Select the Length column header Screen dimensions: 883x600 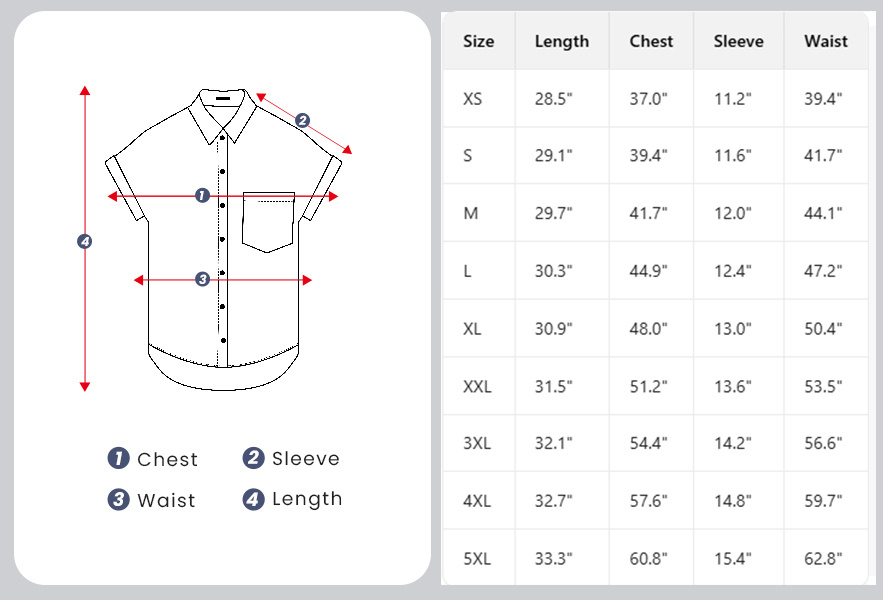point(562,42)
